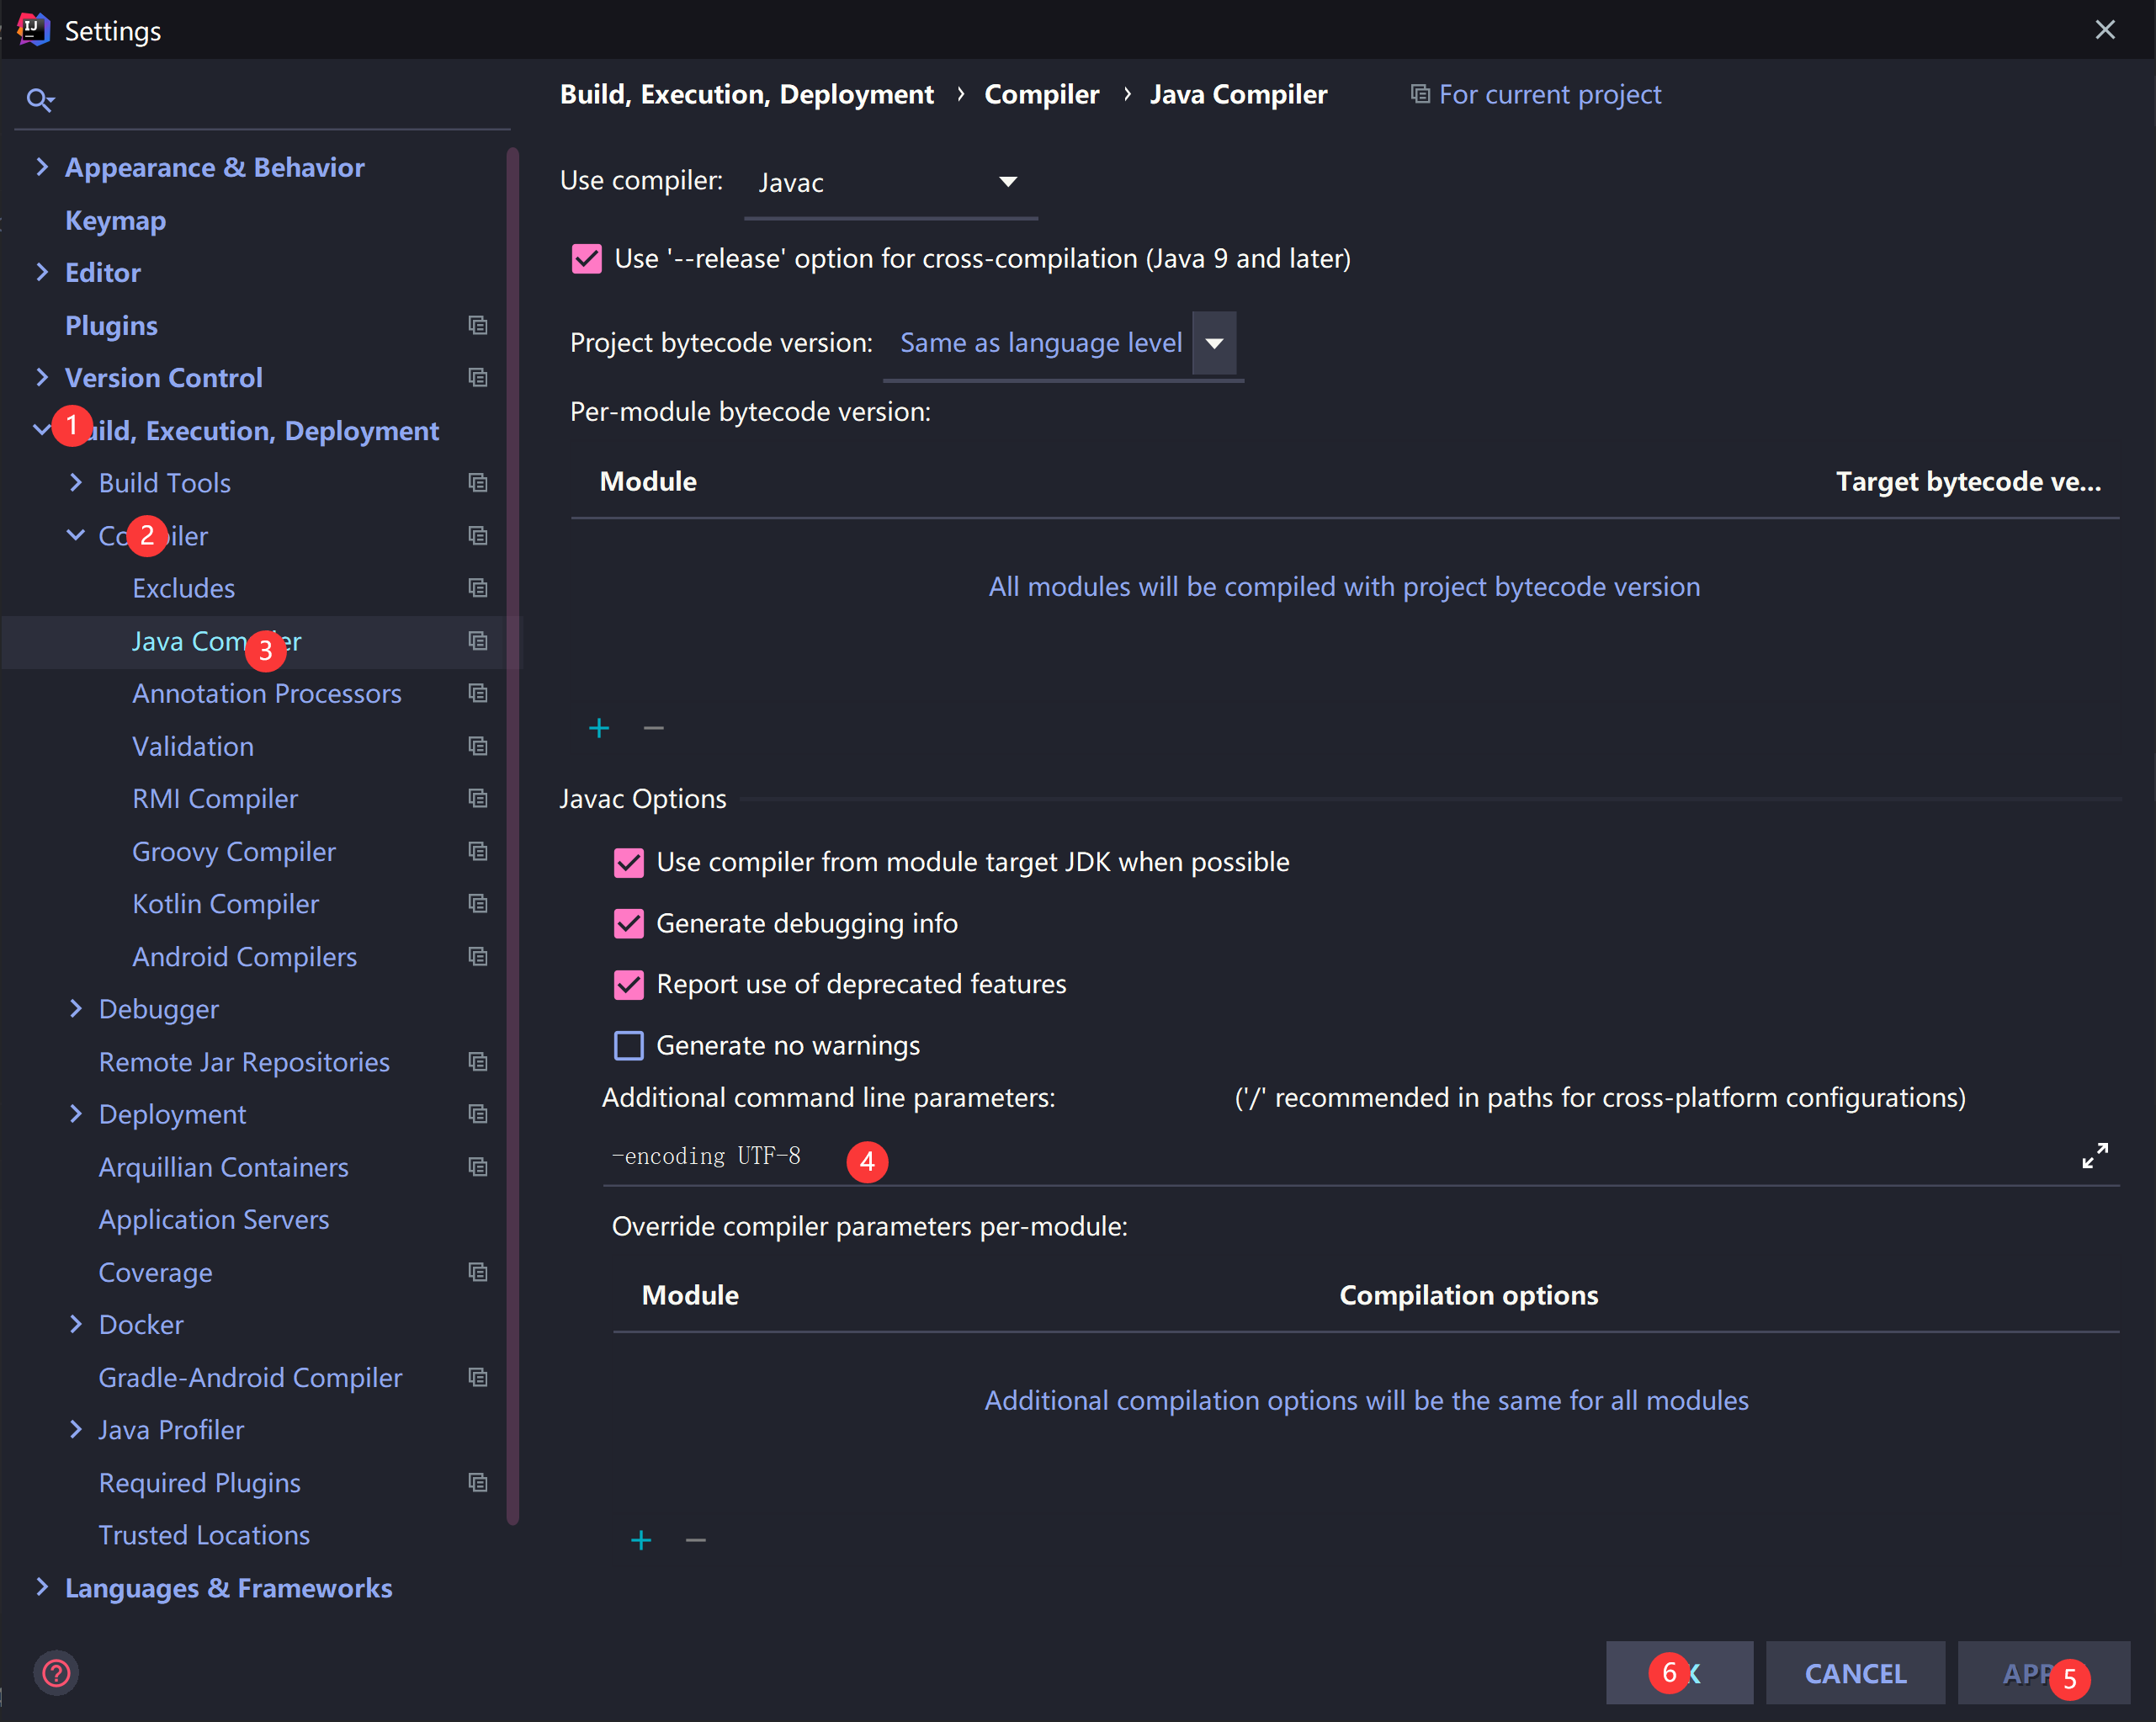Viewport: 2156px width, 1722px height.
Task: Open the Kotlin Compiler settings page
Action: [x=225, y=904]
